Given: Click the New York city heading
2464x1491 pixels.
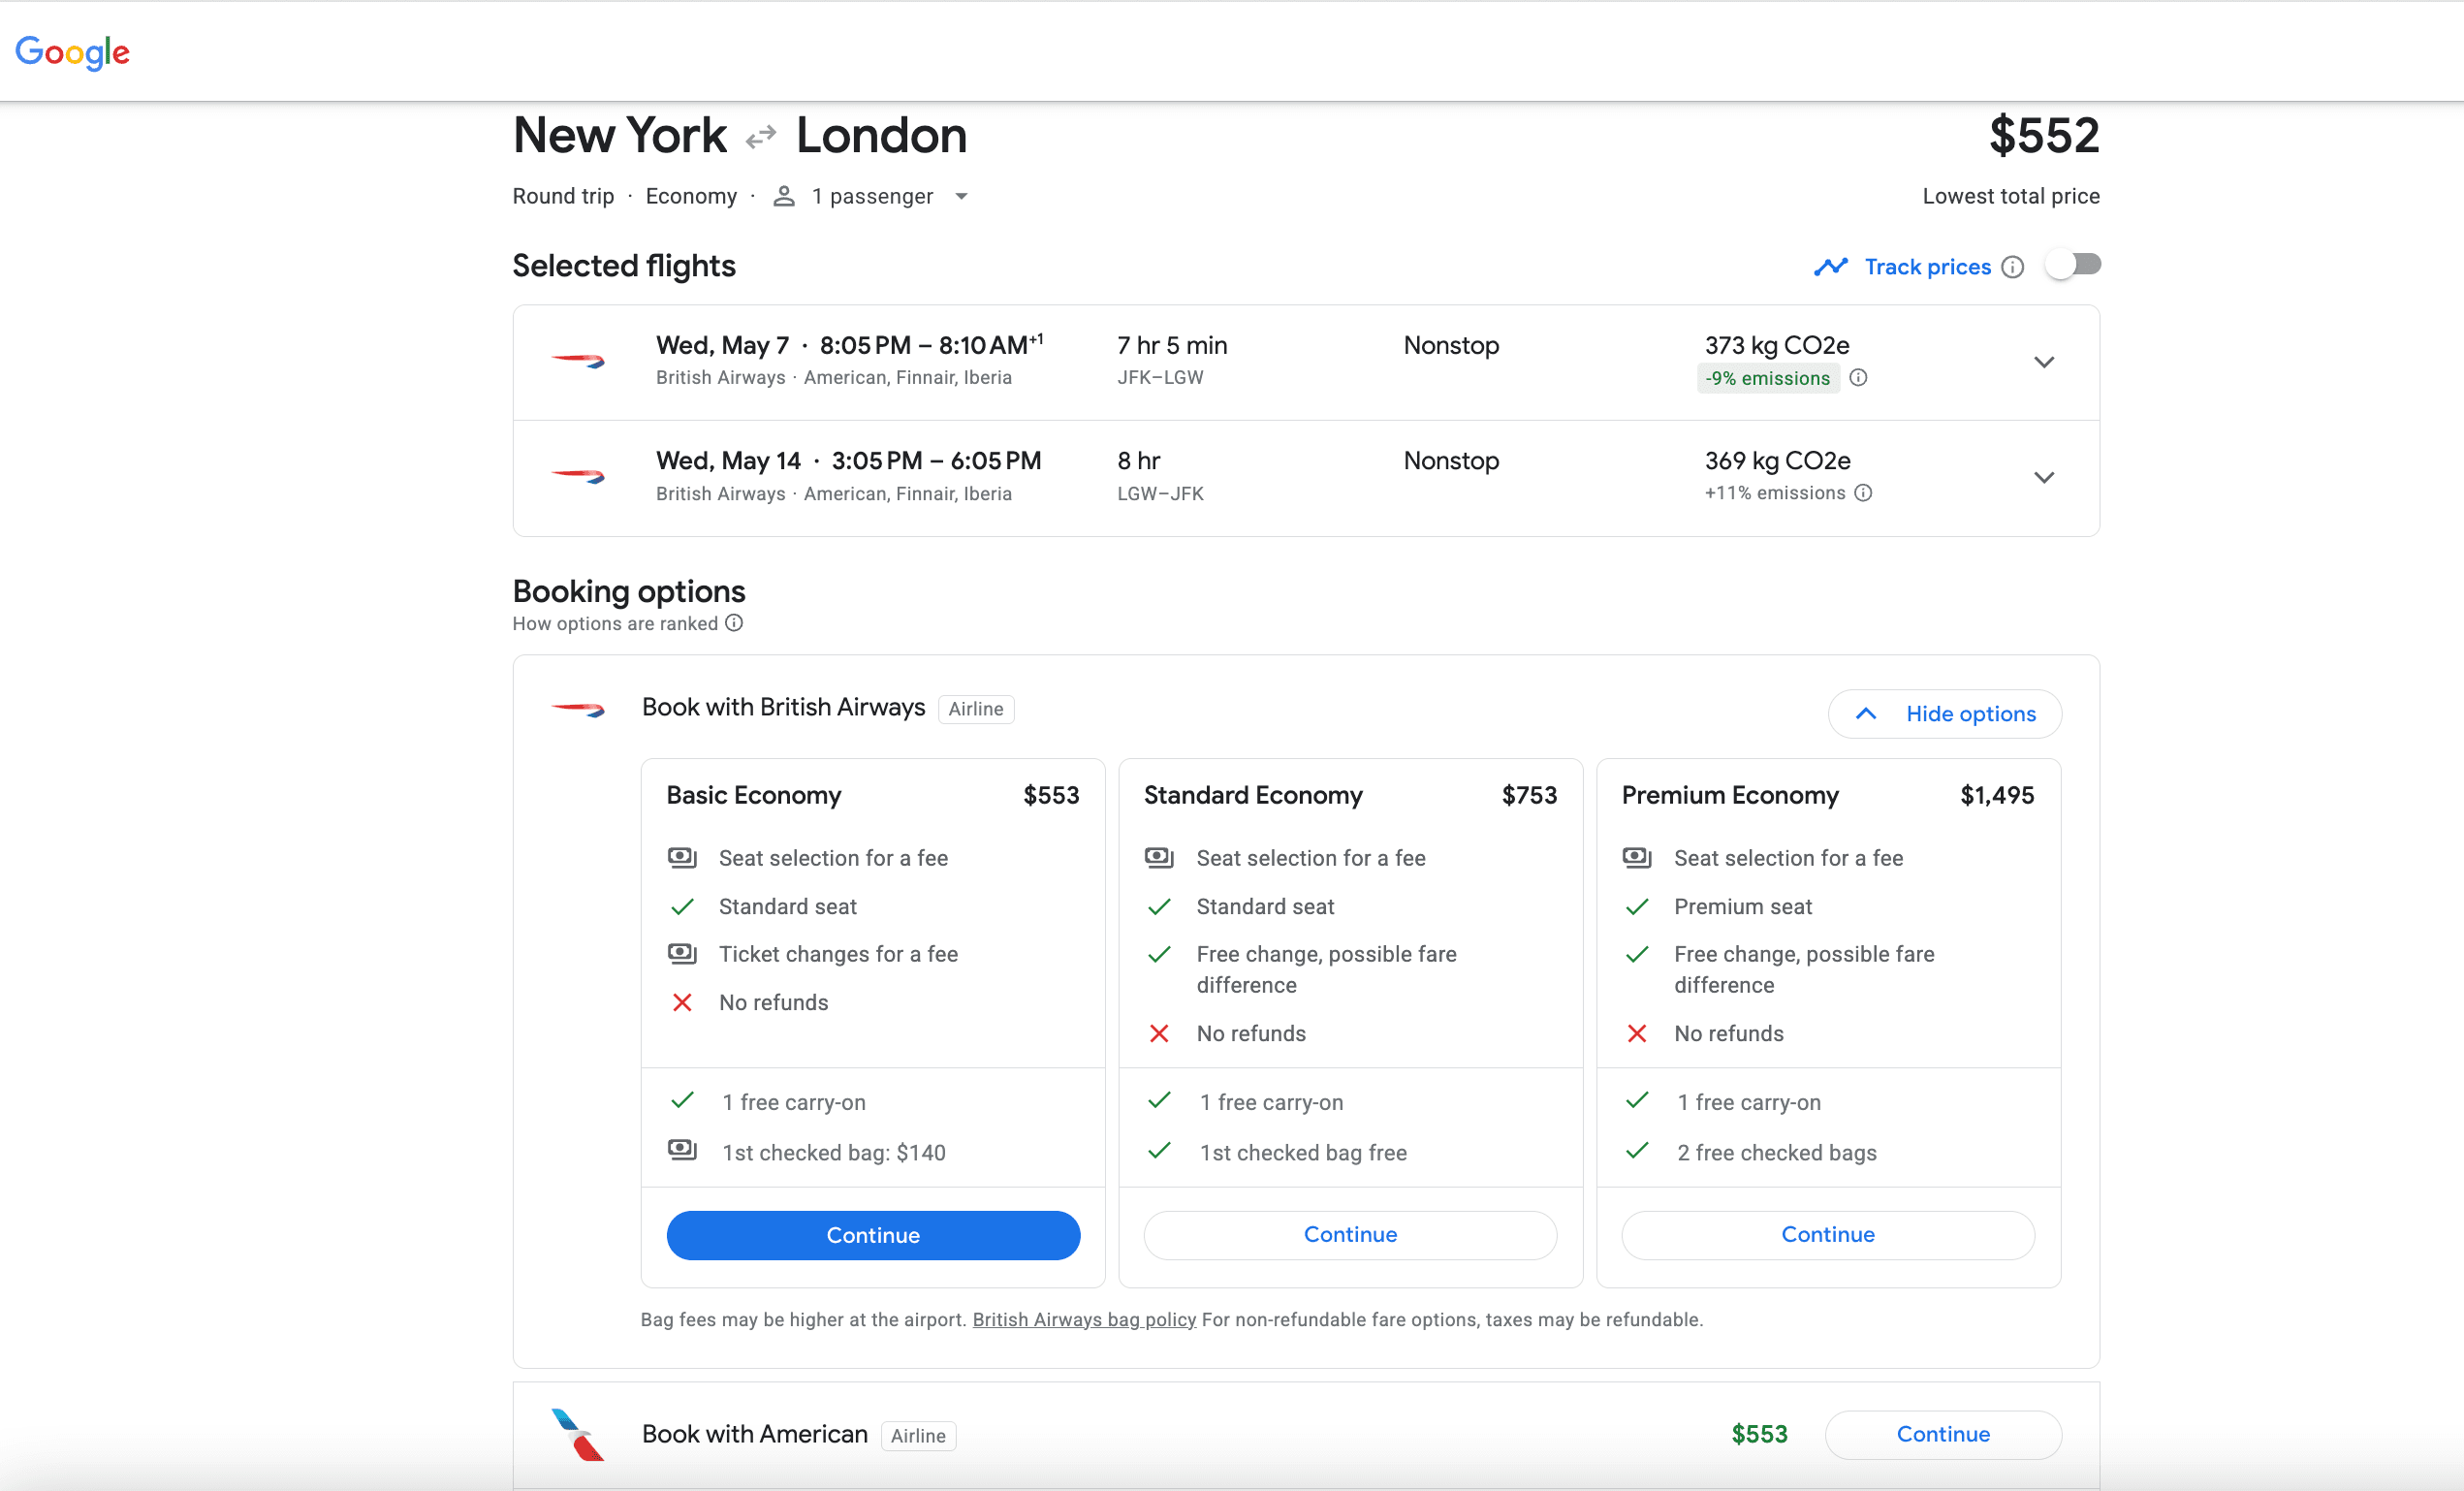Looking at the screenshot, I should 620,135.
